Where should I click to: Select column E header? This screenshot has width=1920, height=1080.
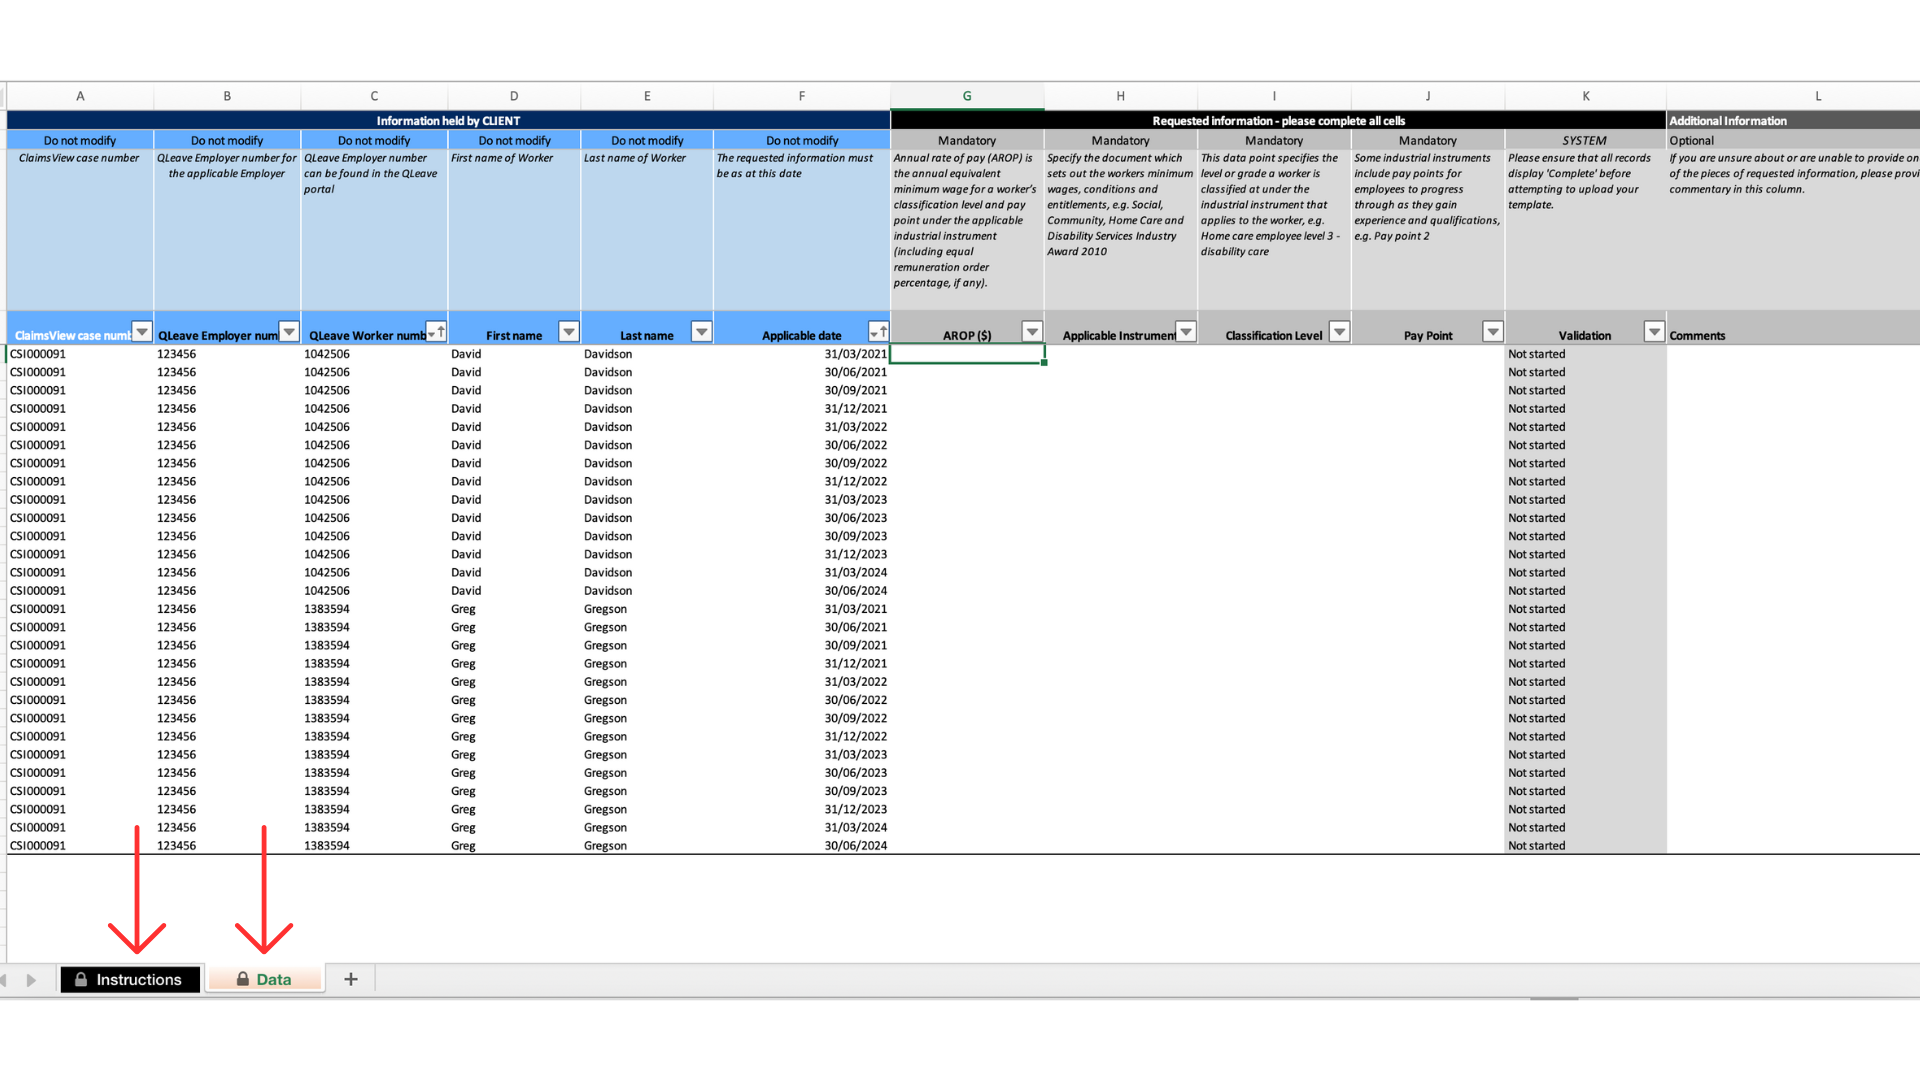click(x=647, y=97)
